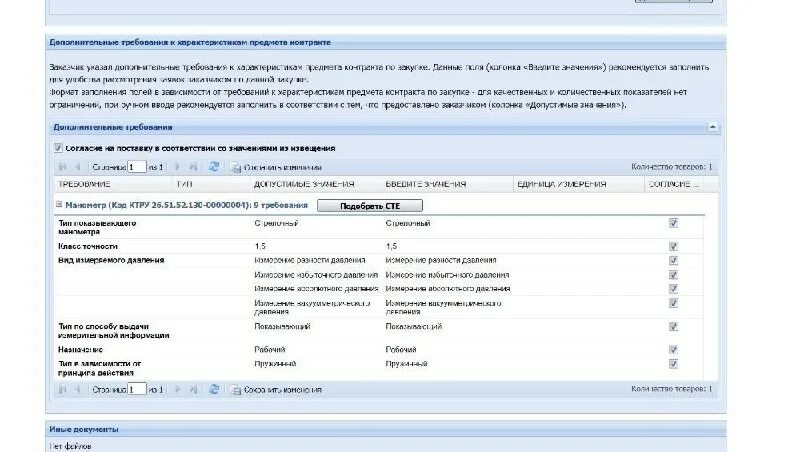Image resolution: width=800 pixels, height=452 pixels.
Task: Toggle consent checkbox for 'Класс точности' row
Action: pyautogui.click(x=673, y=246)
